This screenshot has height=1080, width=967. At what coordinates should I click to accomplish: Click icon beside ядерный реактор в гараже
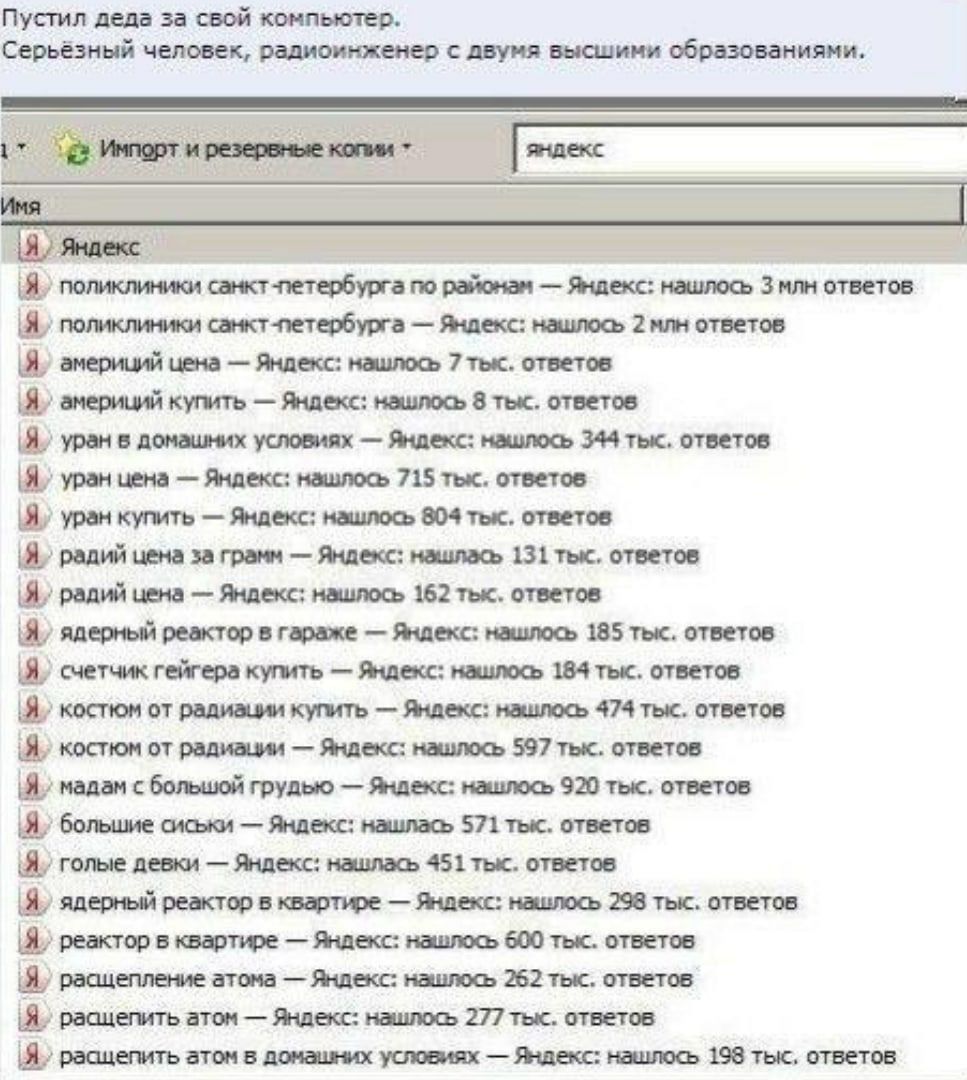(x=33, y=632)
